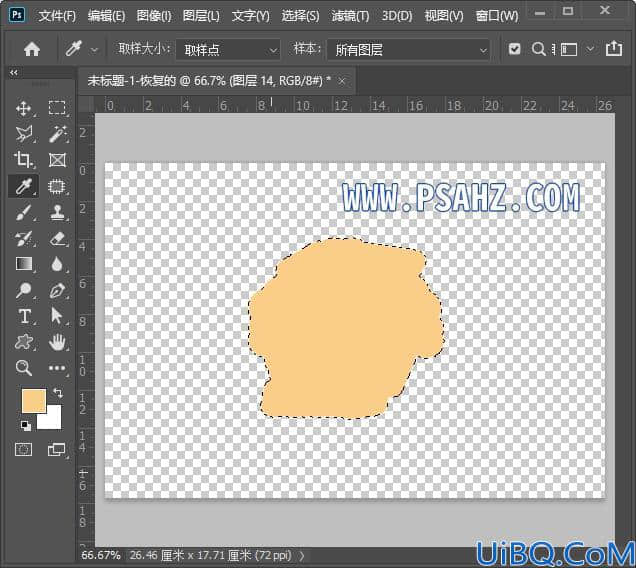Select the Zoom tool in toolbox
636x568 pixels.
point(24,368)
